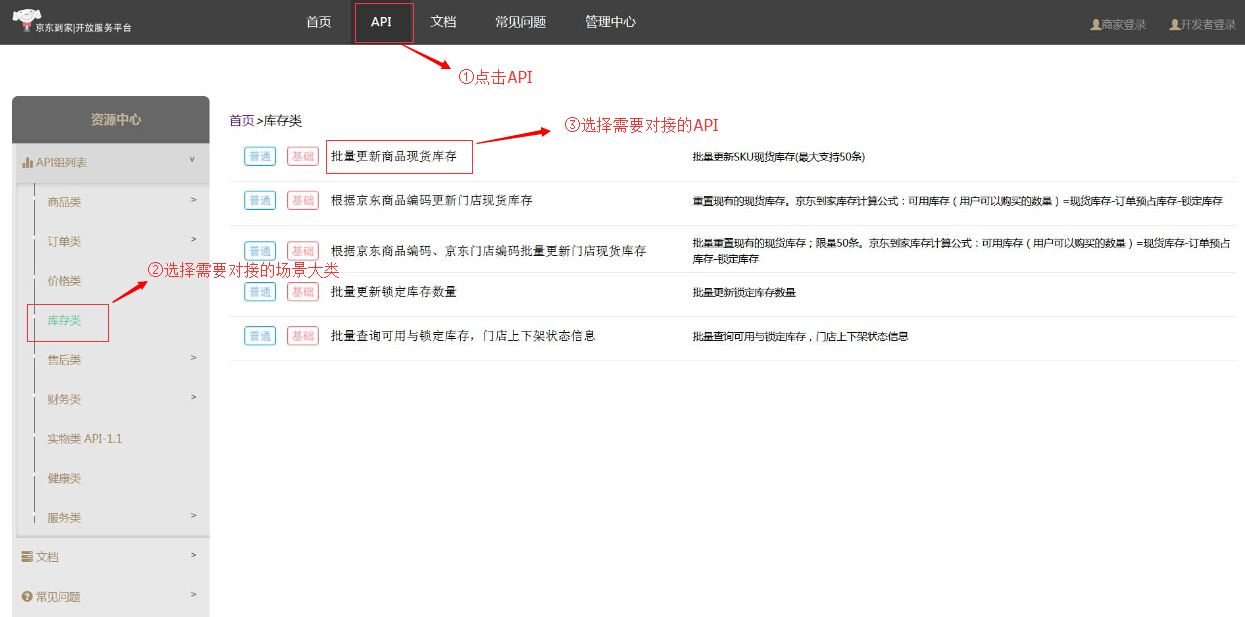Expand the 商品类 category arrow
The height and width of the screenshot is (617, 1245).
194,200
